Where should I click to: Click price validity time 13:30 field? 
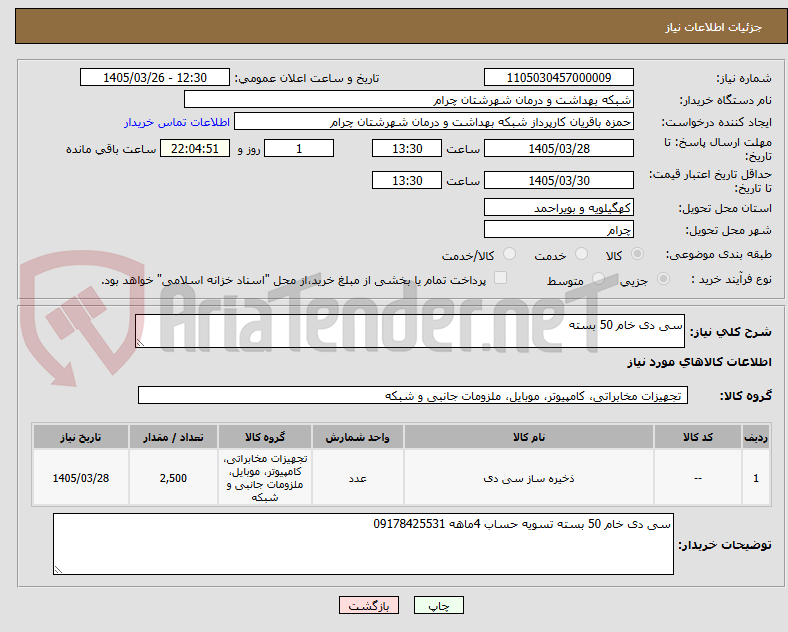407,180
